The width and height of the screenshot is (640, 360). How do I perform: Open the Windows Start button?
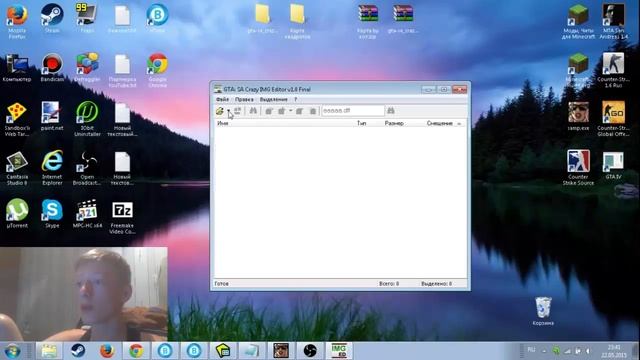[12, 351]
